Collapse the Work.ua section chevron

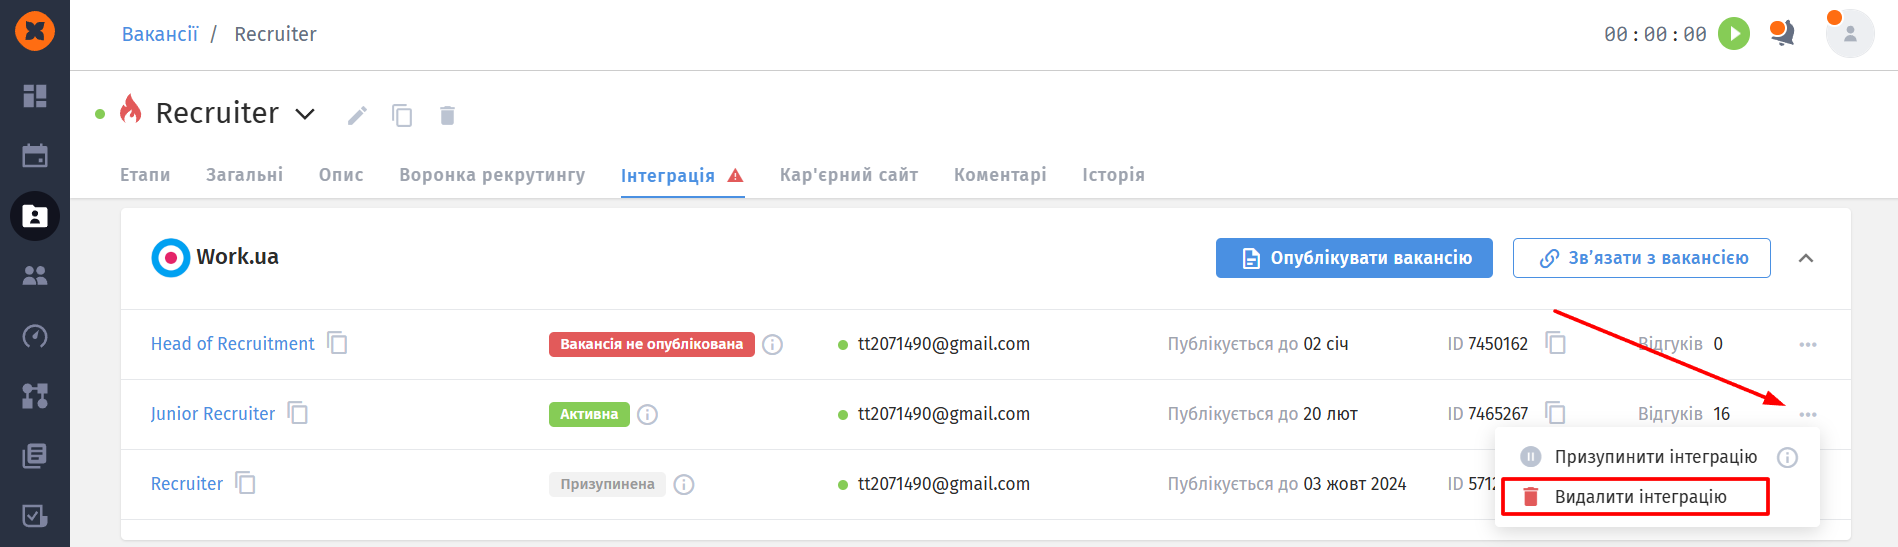tap(1806, 258)
